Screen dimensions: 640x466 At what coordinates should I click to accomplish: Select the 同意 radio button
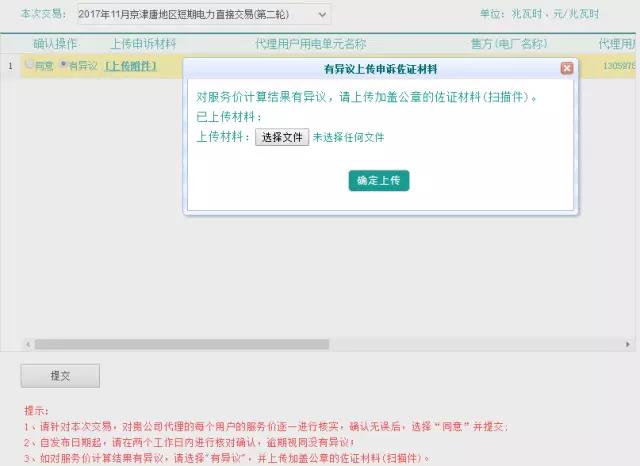[29, 65]
